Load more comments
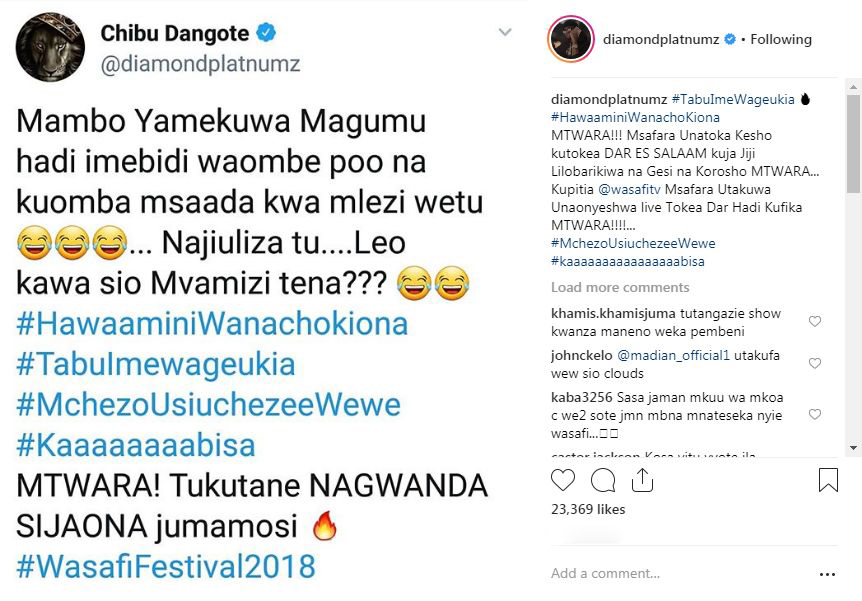The image size is (862, 601). 620,287
